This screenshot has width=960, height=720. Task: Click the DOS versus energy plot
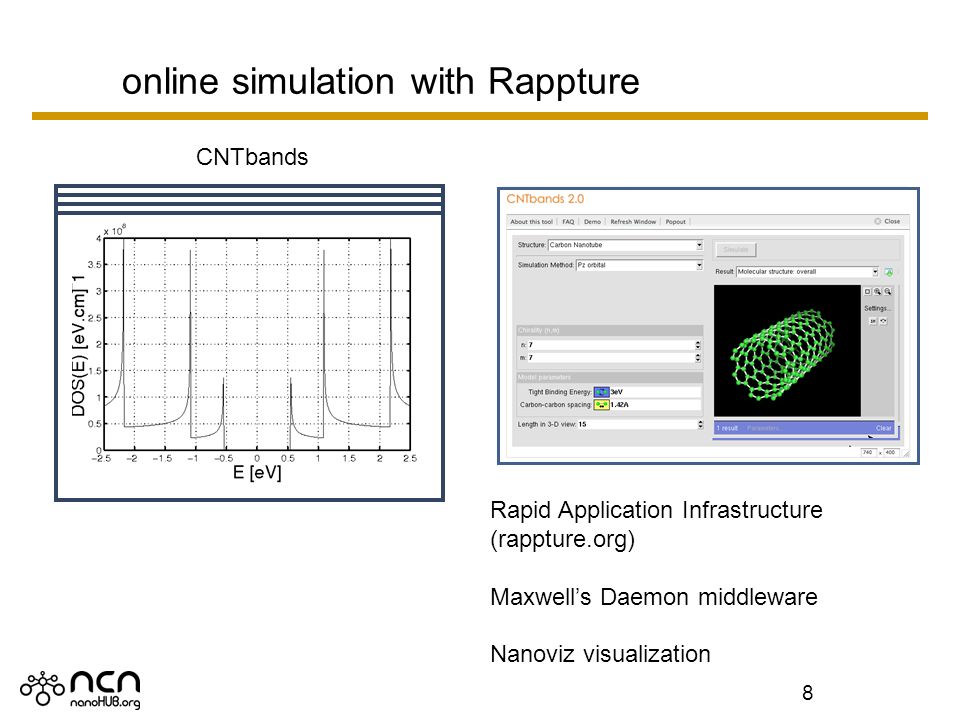[x=257, y=343]
